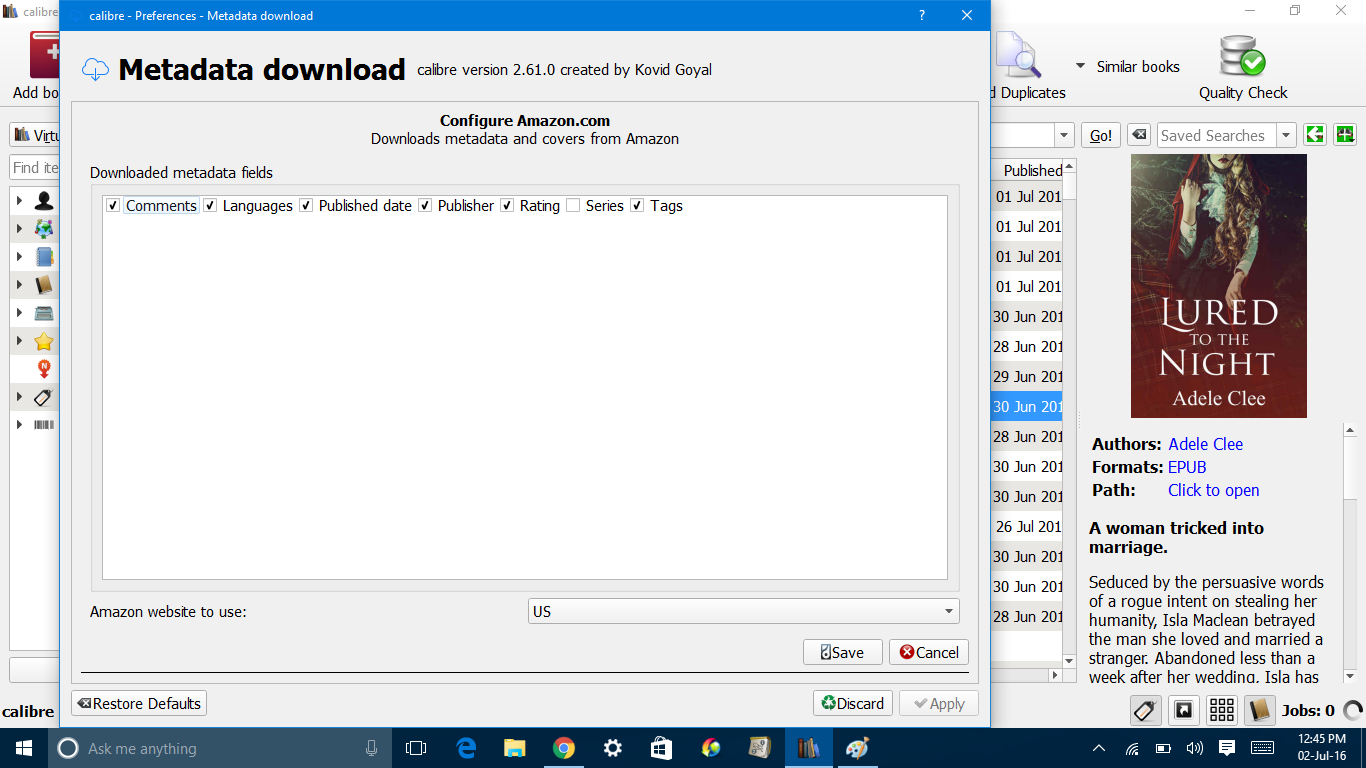Image resolution: width=1366 pixels, height=768 pixels.
Task: Toggle the Cover Grid icon in status bar
Action: coord(1222,710)
